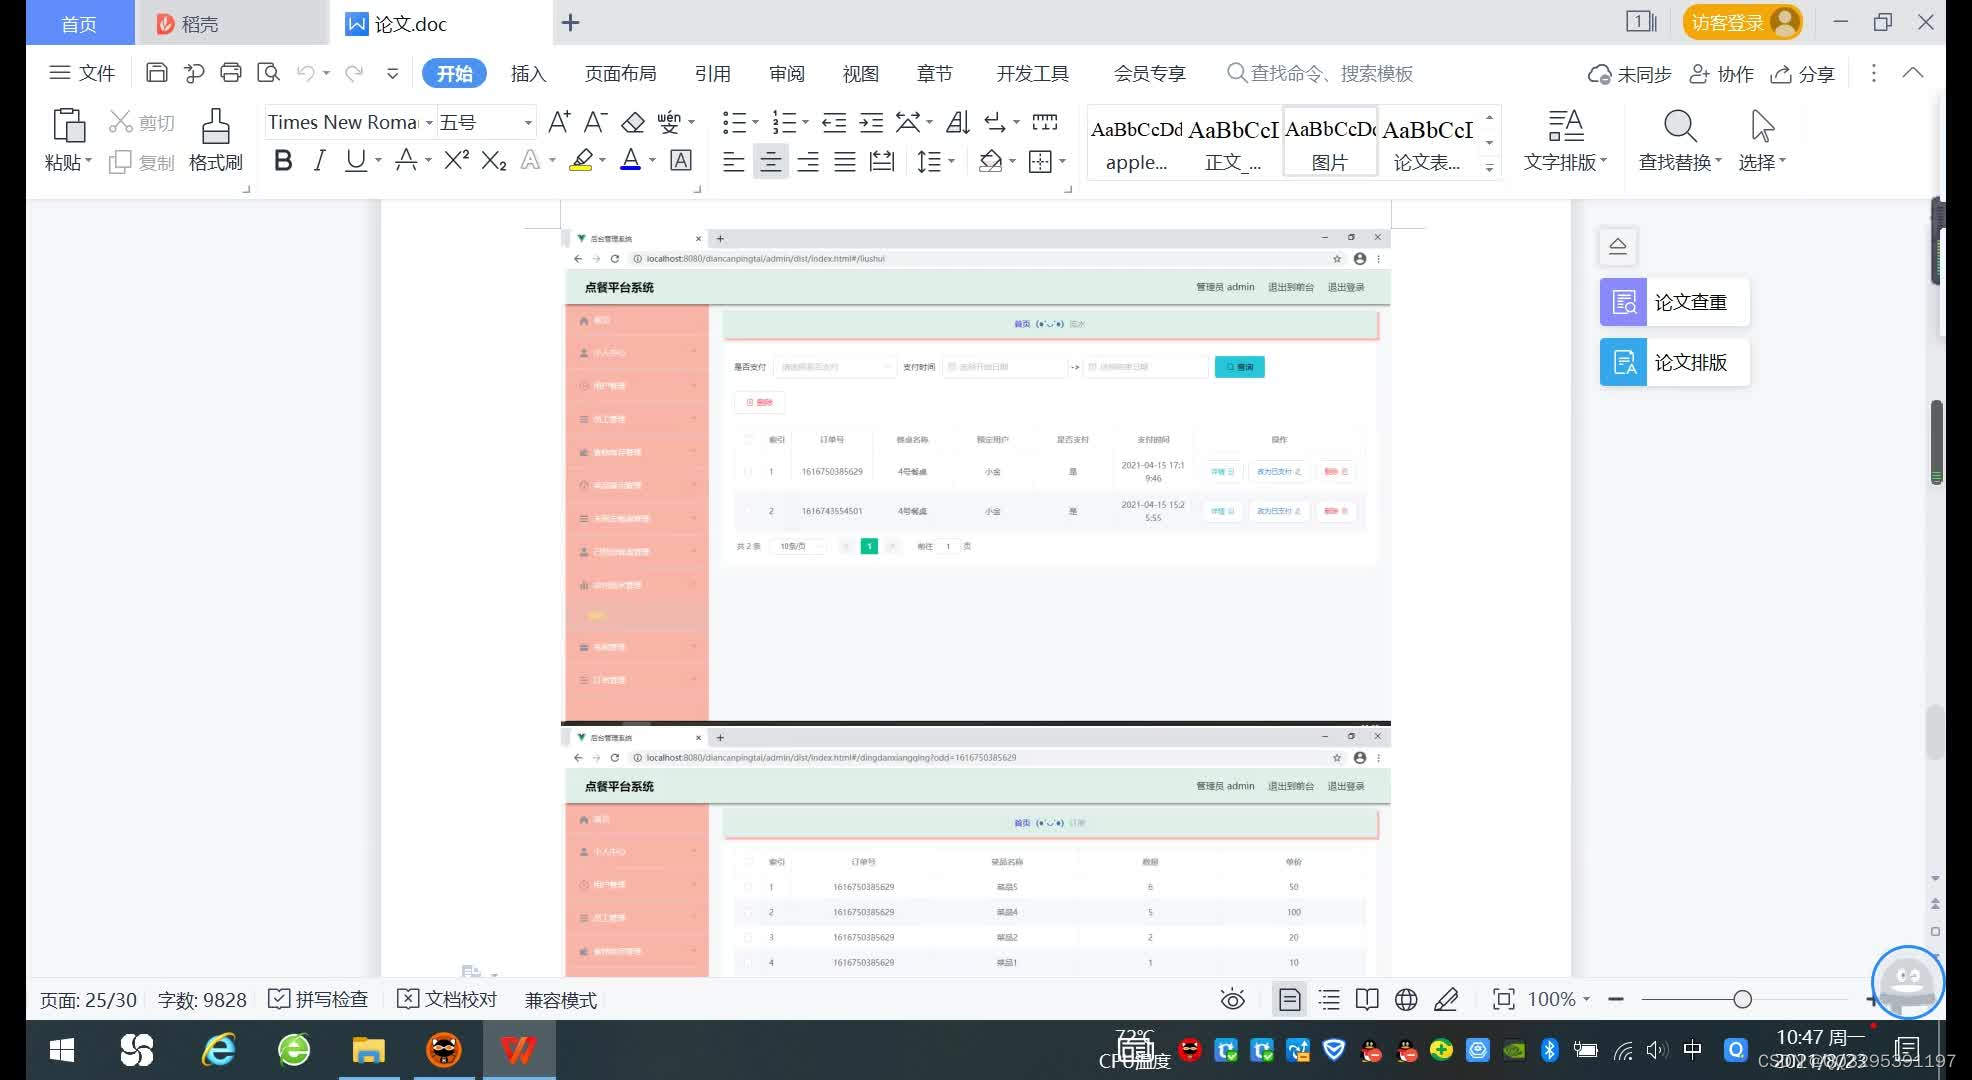
Task: Open the 文件 menu
Action: coord(82,73)
